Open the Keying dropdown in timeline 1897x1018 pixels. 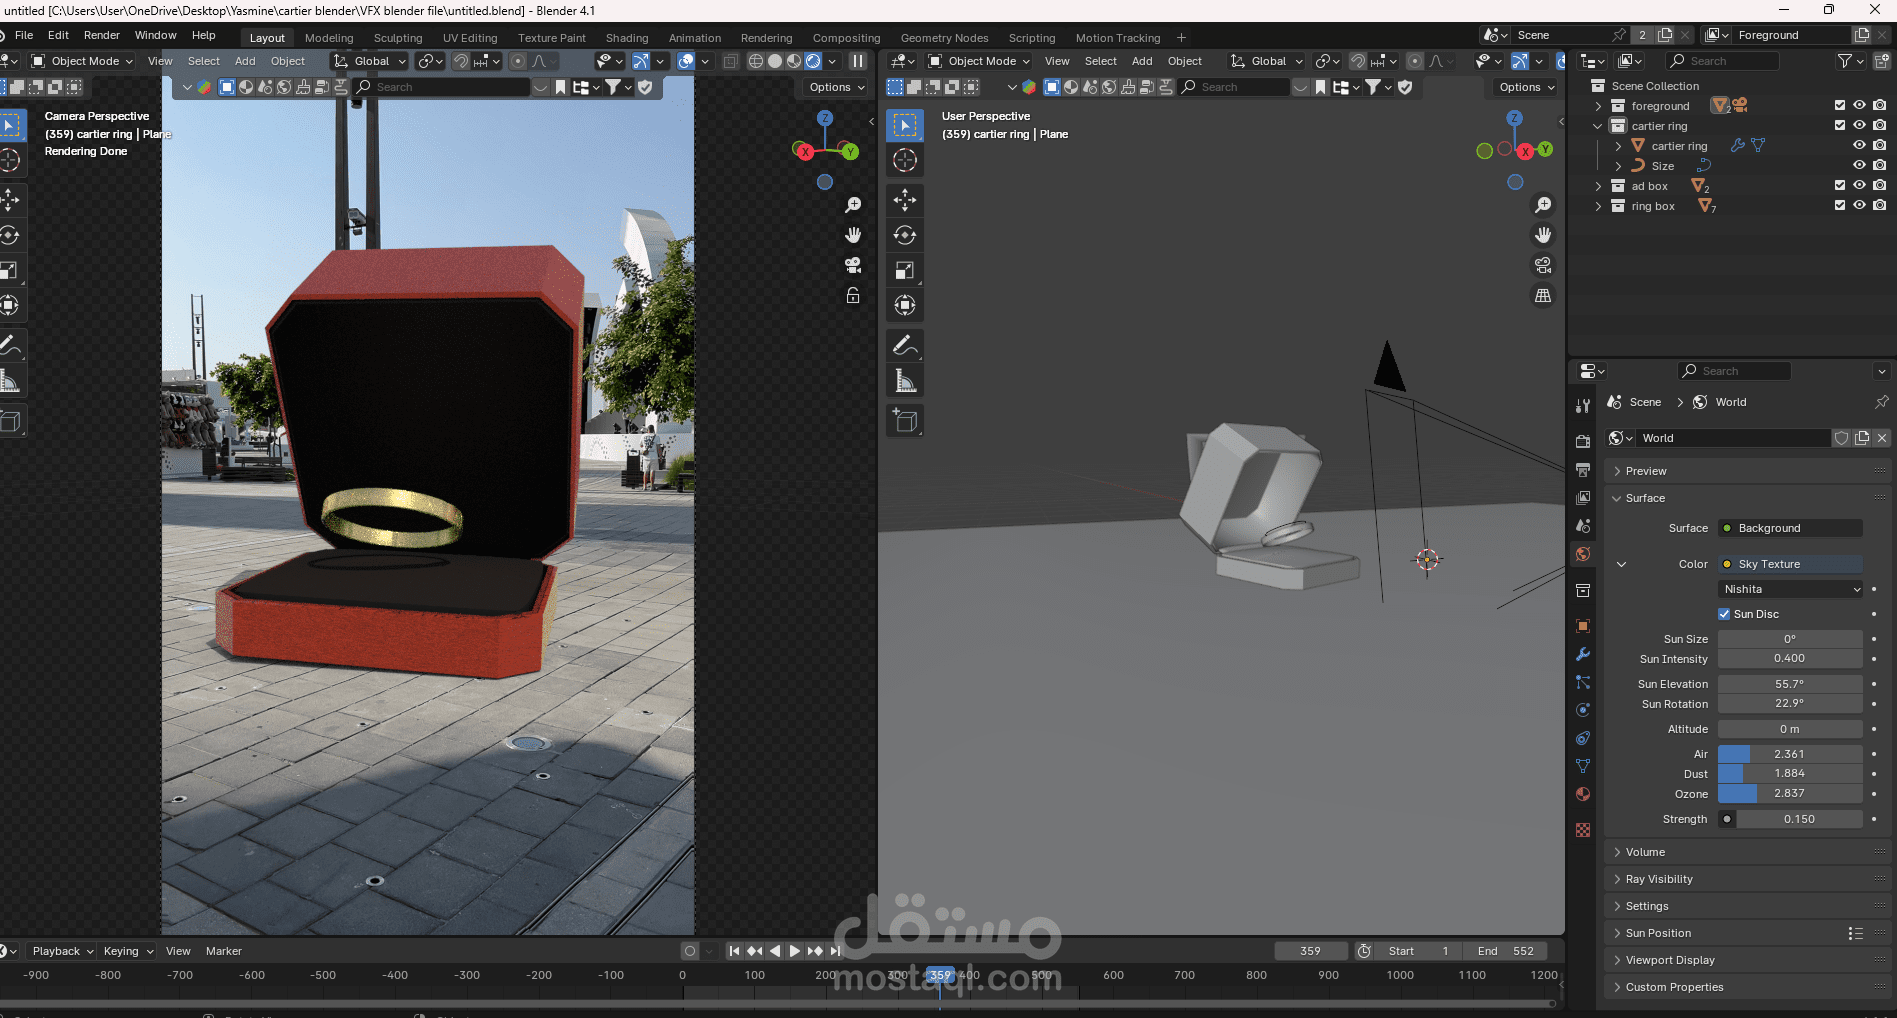tap(128, 951)
